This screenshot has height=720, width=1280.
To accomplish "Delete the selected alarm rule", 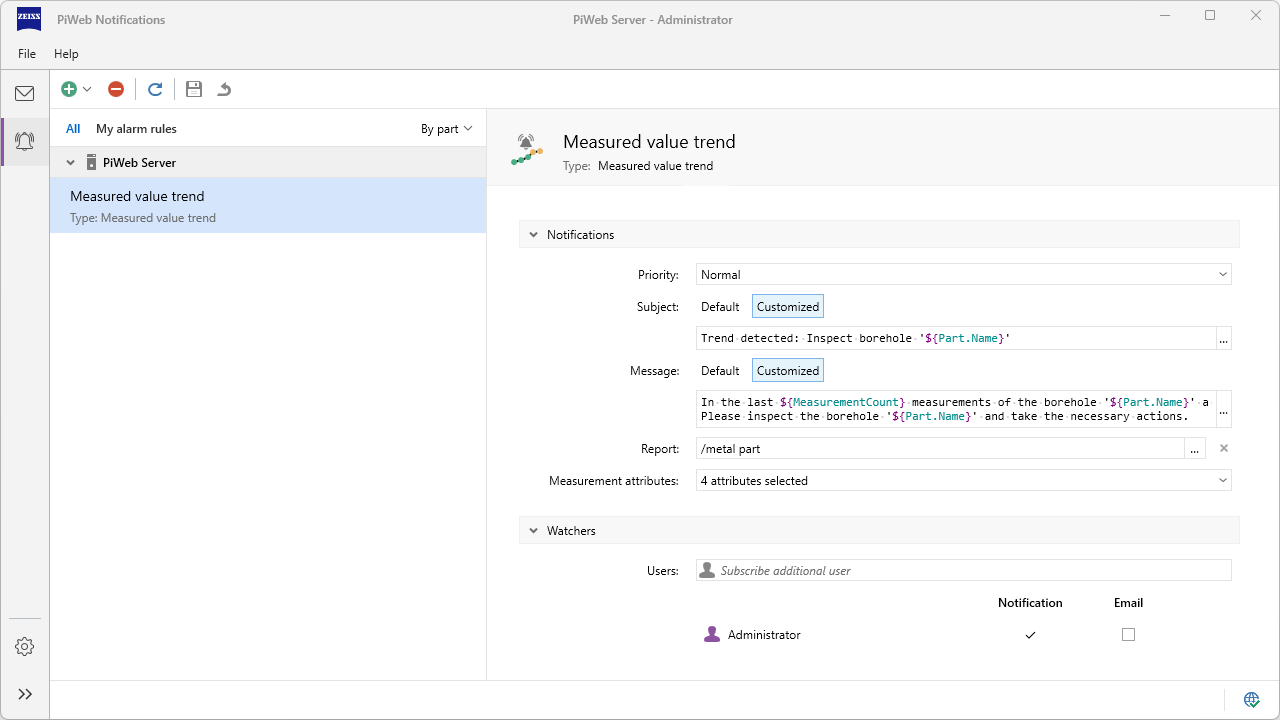I will click(x=115, y=89).
